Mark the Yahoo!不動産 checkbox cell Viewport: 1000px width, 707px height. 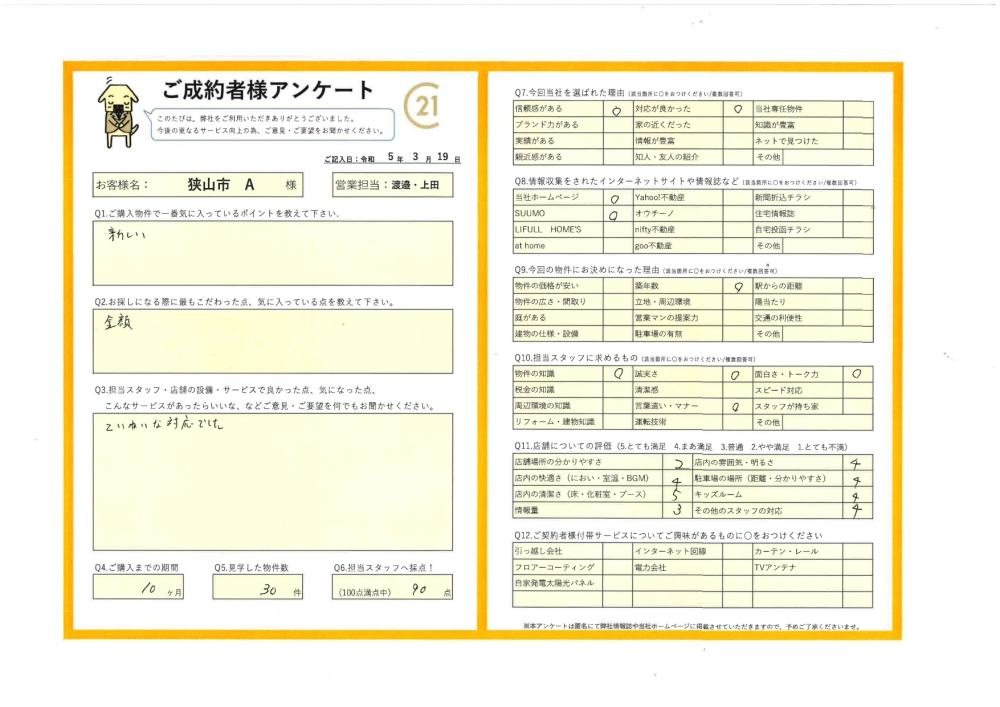tap(738, 198)
